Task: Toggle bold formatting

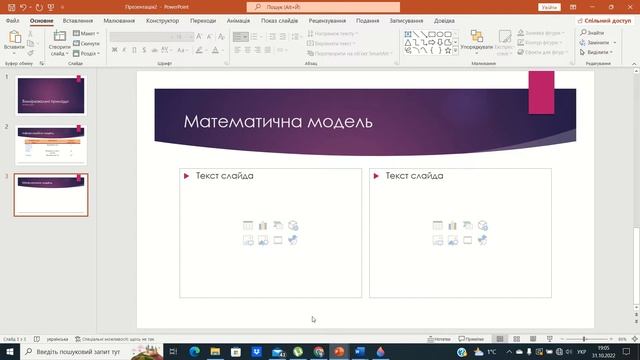Action: [x=115, y=50]
